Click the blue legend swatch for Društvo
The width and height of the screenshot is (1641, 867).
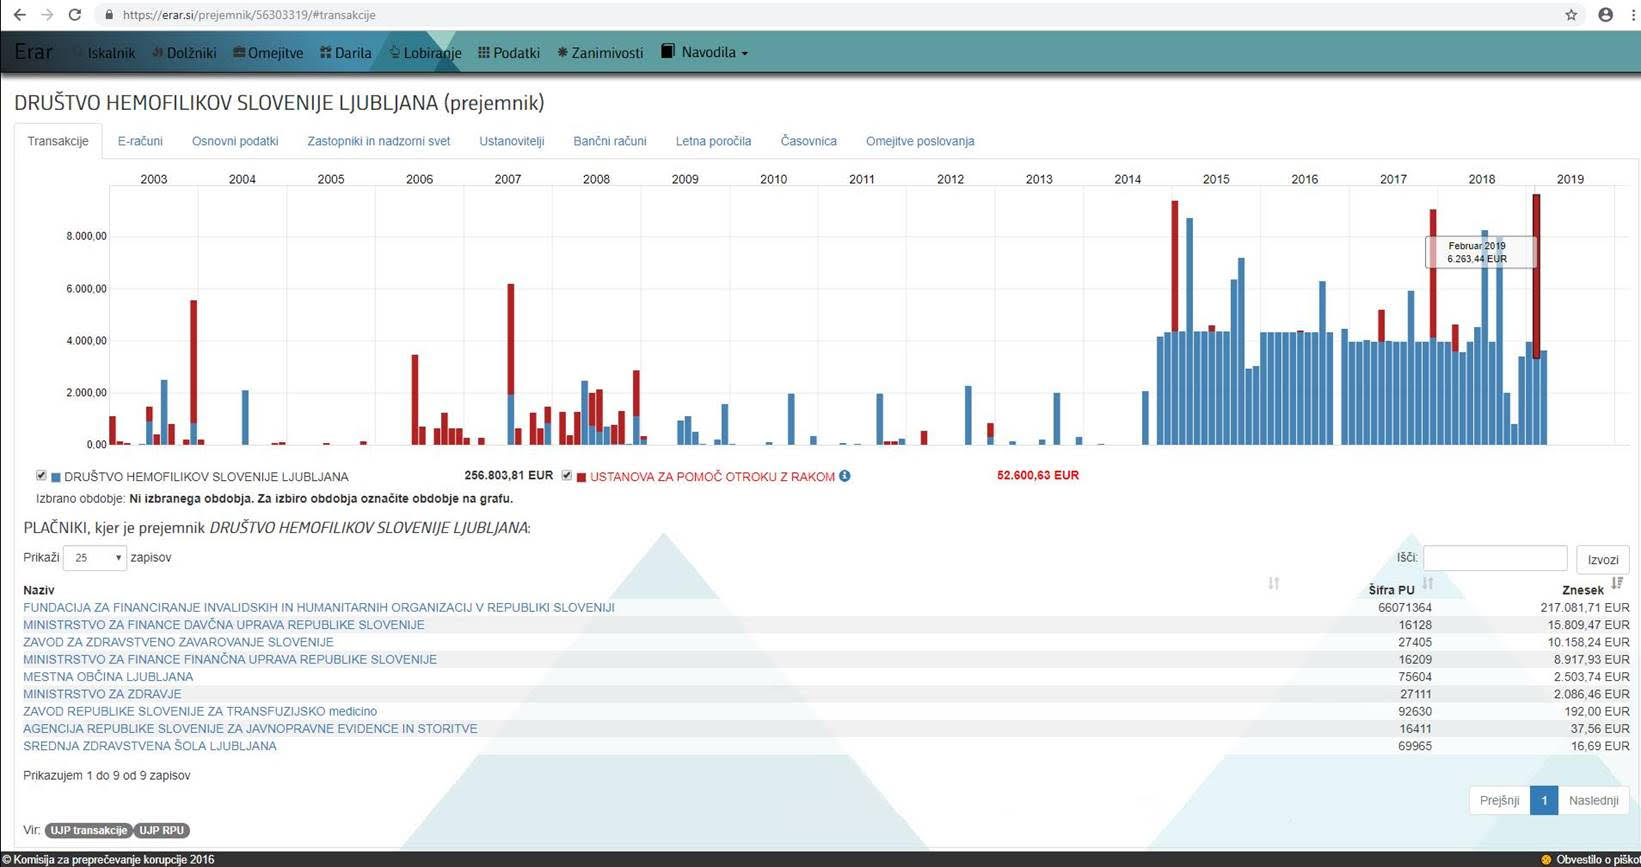tap(56, 478)
